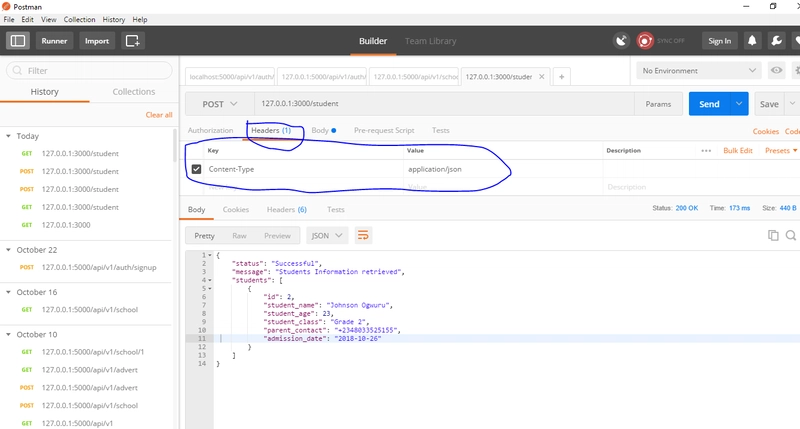800x429 pixels.
Task: Click the environment quick look eye icon
Action: 776,71
